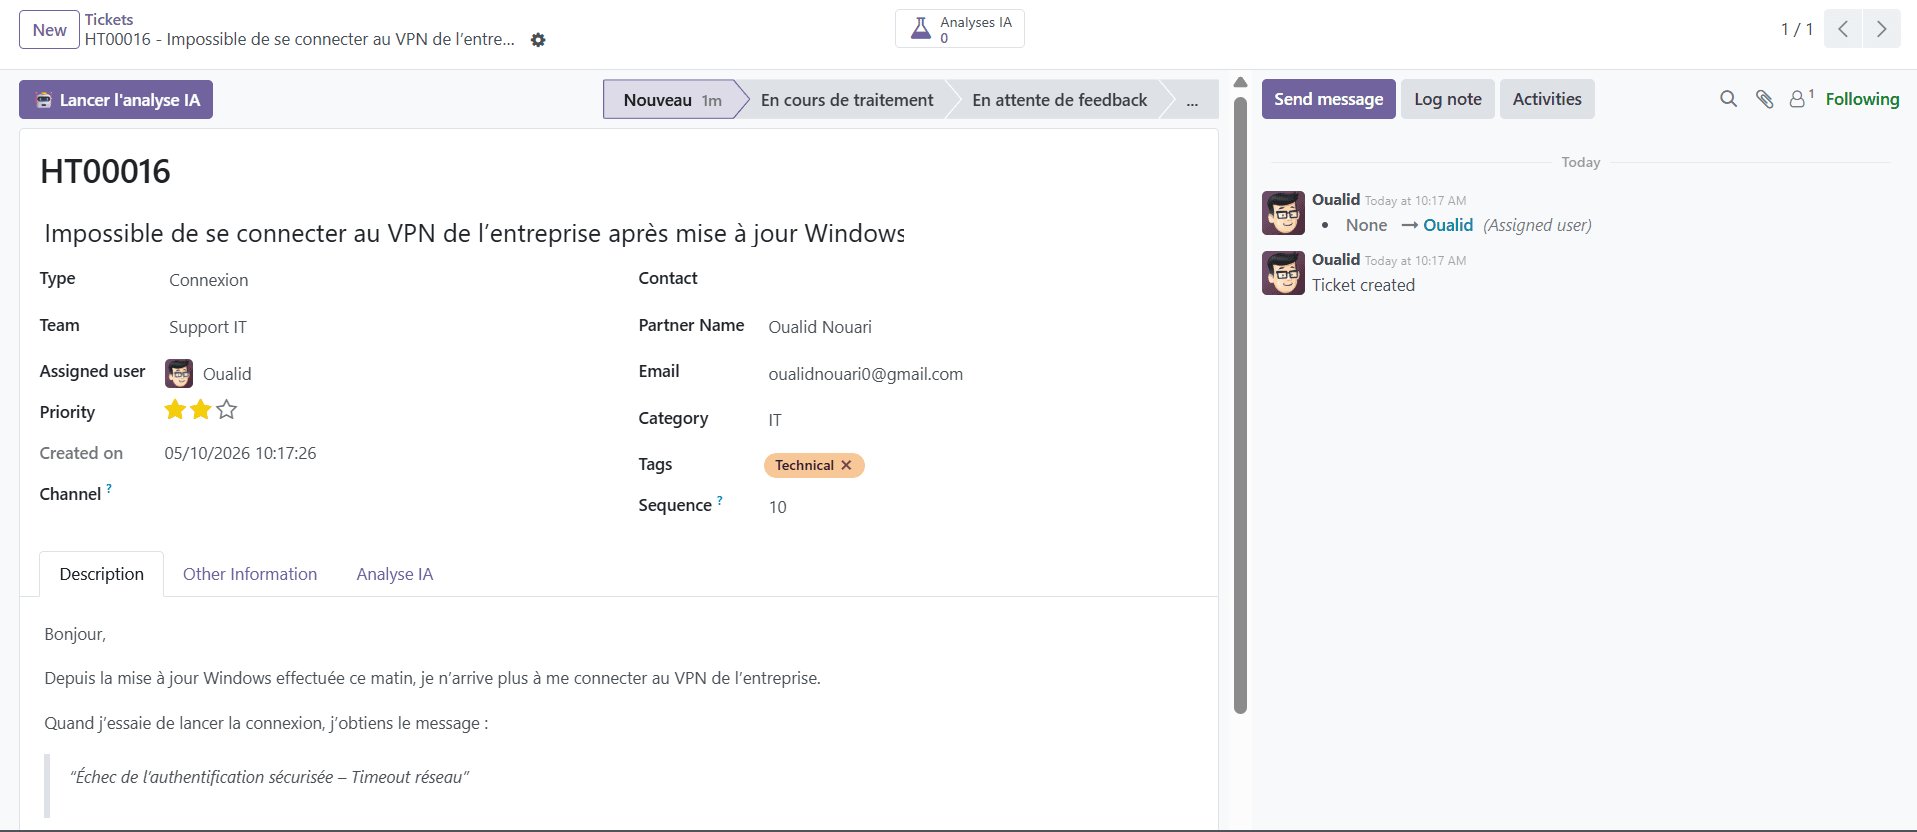Set priority to third star
1917x832 pixels.
pos(227,410)
